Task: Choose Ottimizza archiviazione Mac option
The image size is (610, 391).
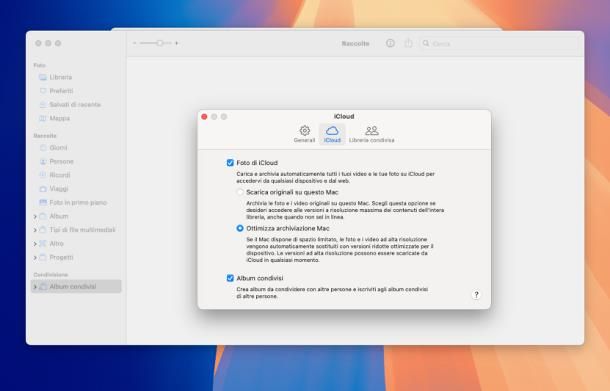Action: 240,228
